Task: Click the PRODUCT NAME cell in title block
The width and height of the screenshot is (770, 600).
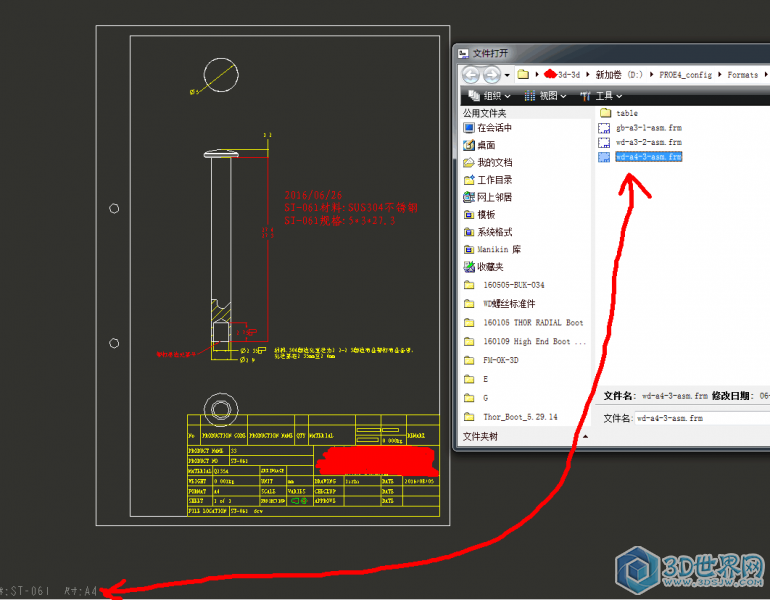Action: coord(209,450)
